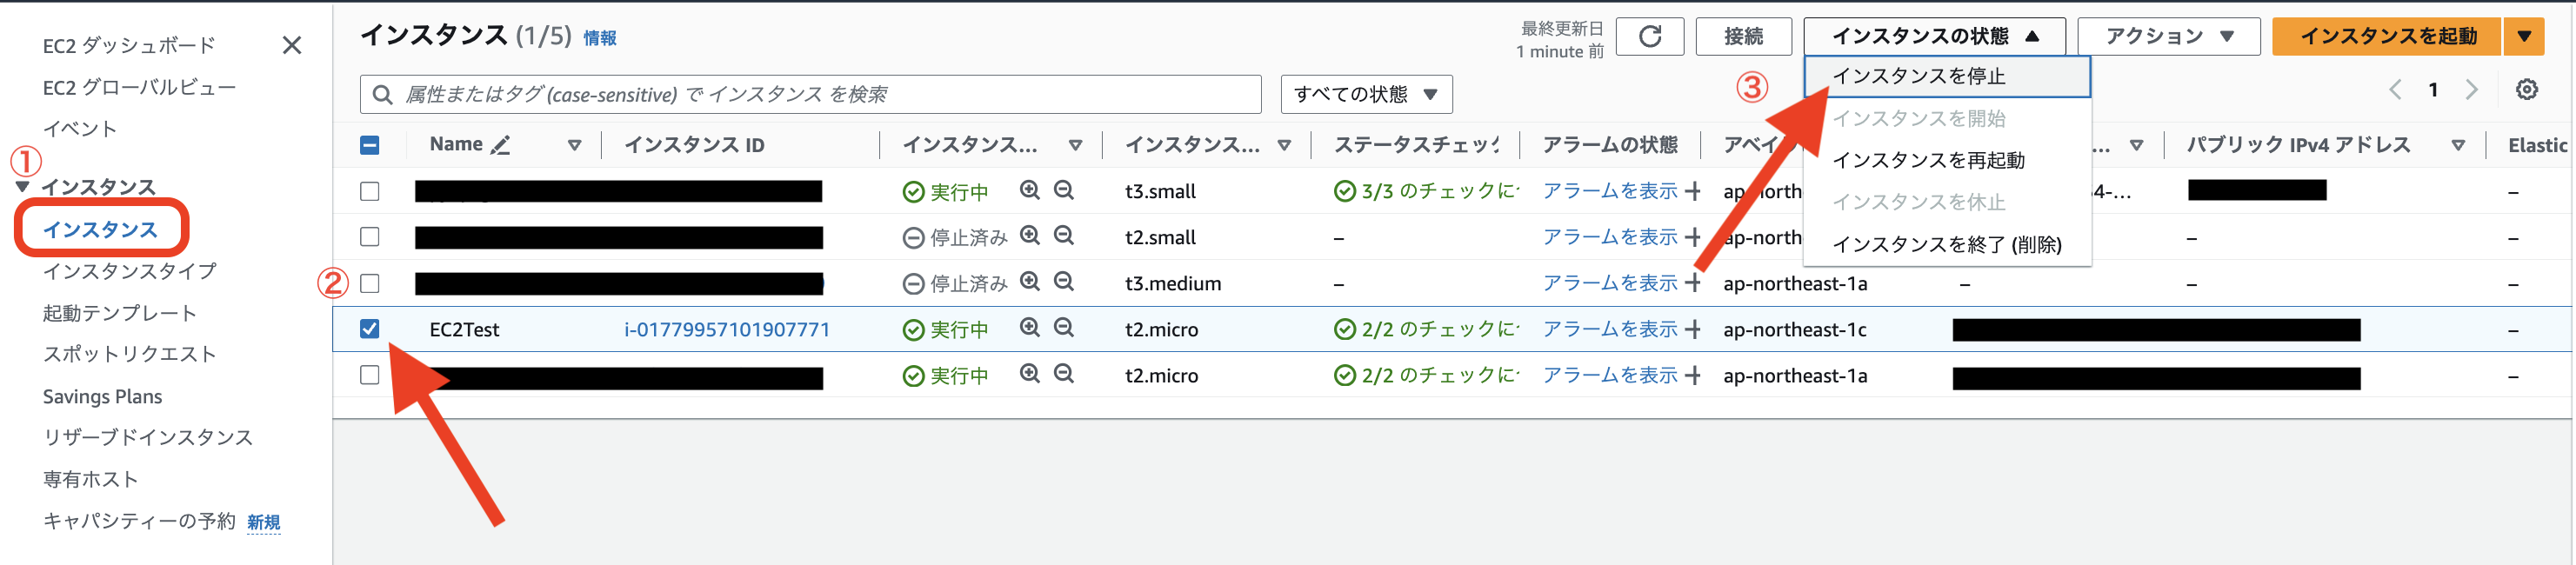This screenshot has width=2576, height=565.
Task: Click zoom-out icon in t2.small row
Action: pyautogui.click(x=1064, y=235)
